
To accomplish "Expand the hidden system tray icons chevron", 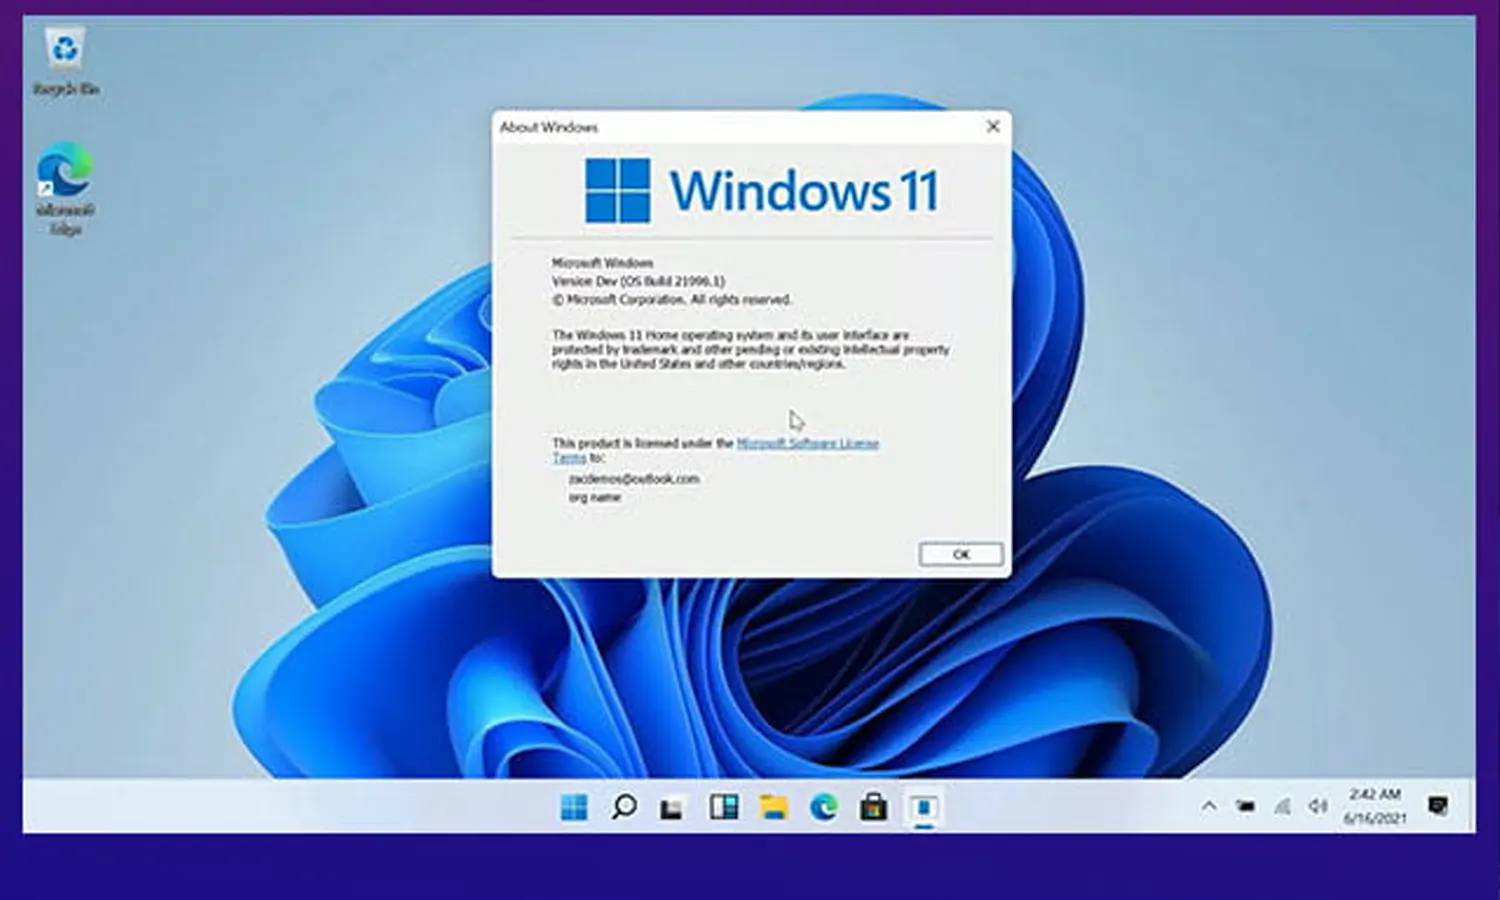I will (1209, 806).
